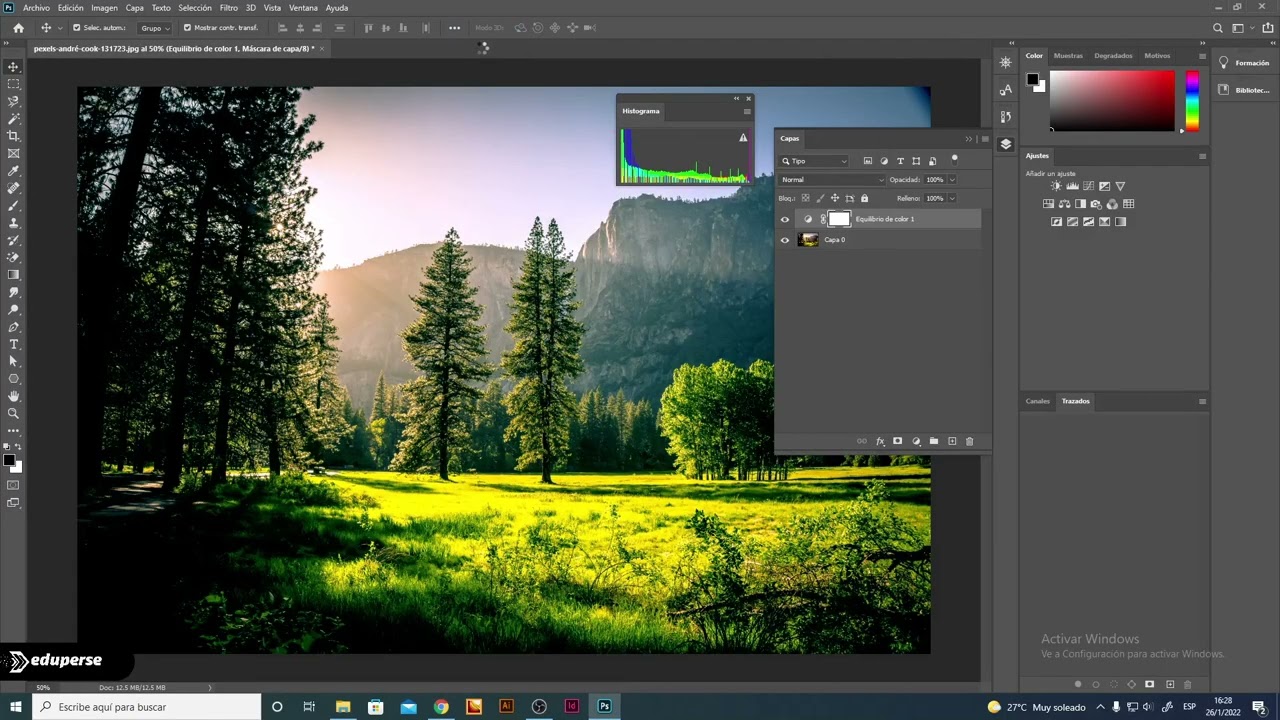This screenshot has width=1280, height=720.
Task: Toggle lock all on the layer
Action: (x=865, y=198)
